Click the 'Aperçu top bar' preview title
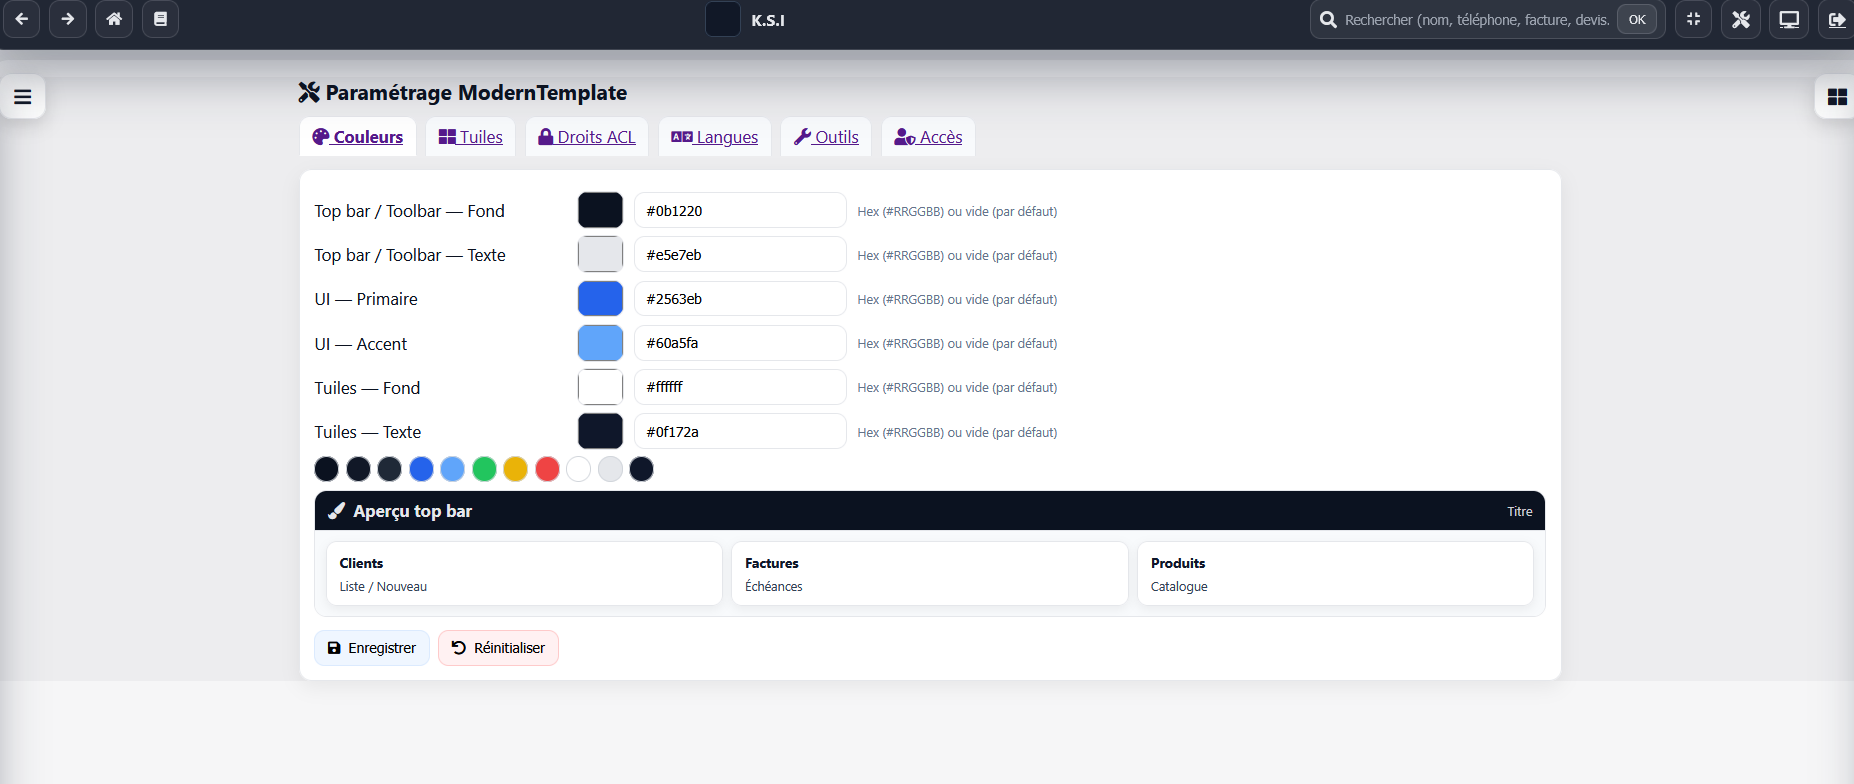 [x=412, y=511]
